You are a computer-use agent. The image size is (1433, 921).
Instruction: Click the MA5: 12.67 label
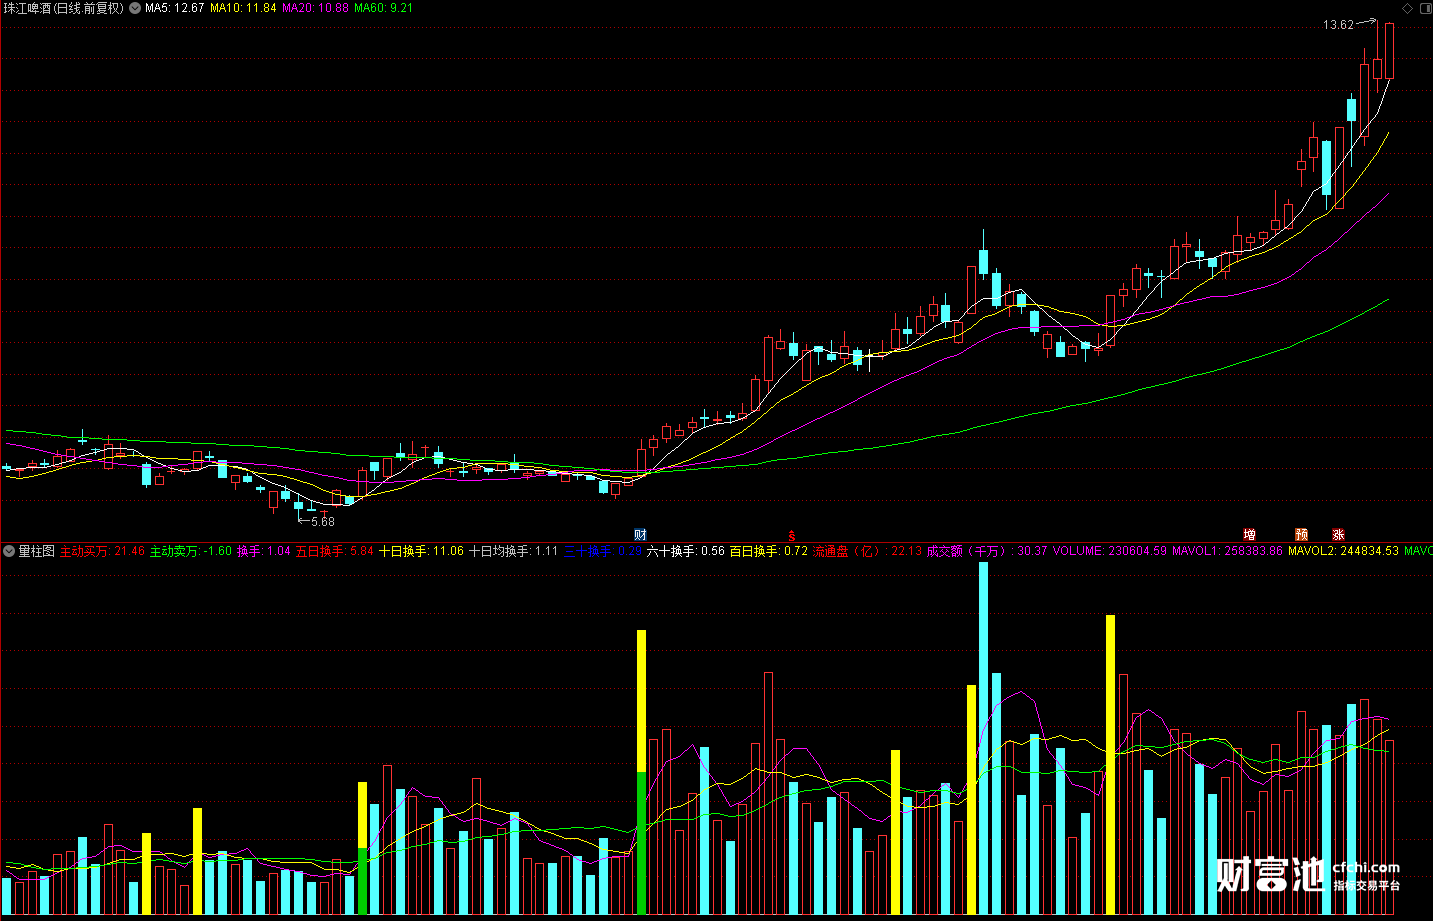[x=175, y=8]
